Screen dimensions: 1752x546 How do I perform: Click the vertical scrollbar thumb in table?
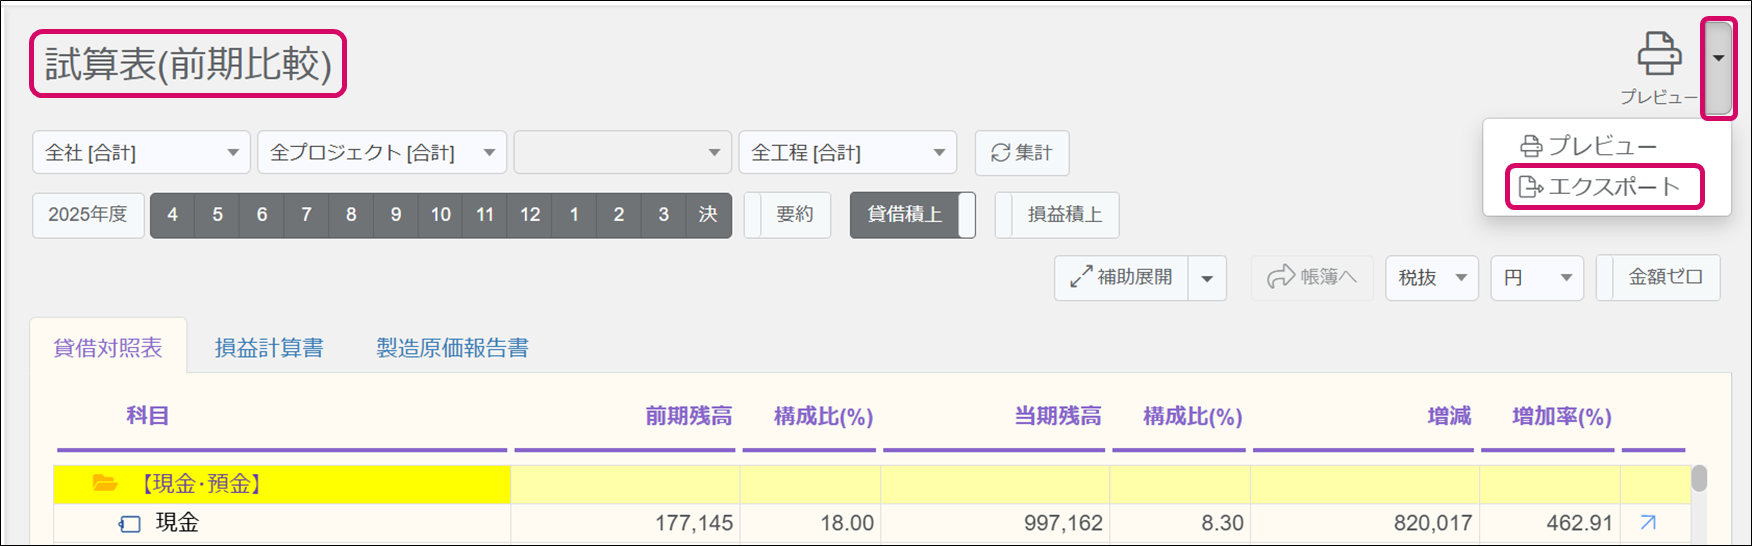1698,479
